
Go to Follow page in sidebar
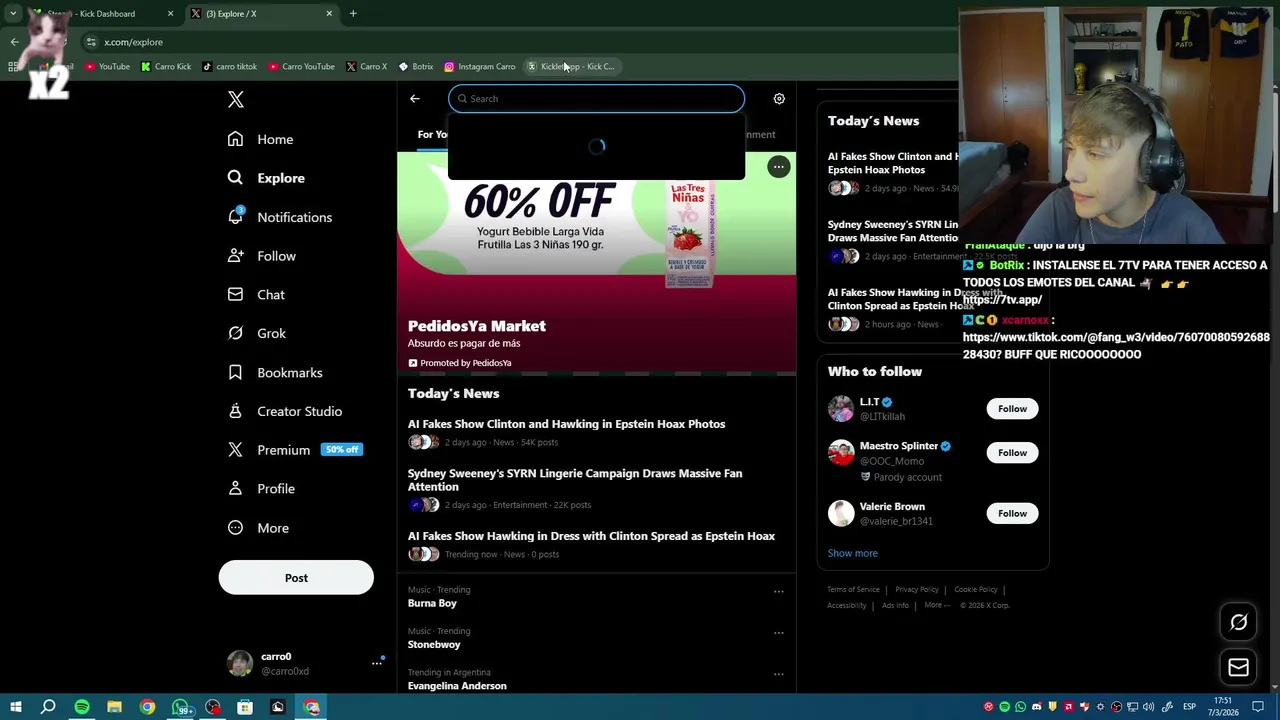[x=261, y=256]
